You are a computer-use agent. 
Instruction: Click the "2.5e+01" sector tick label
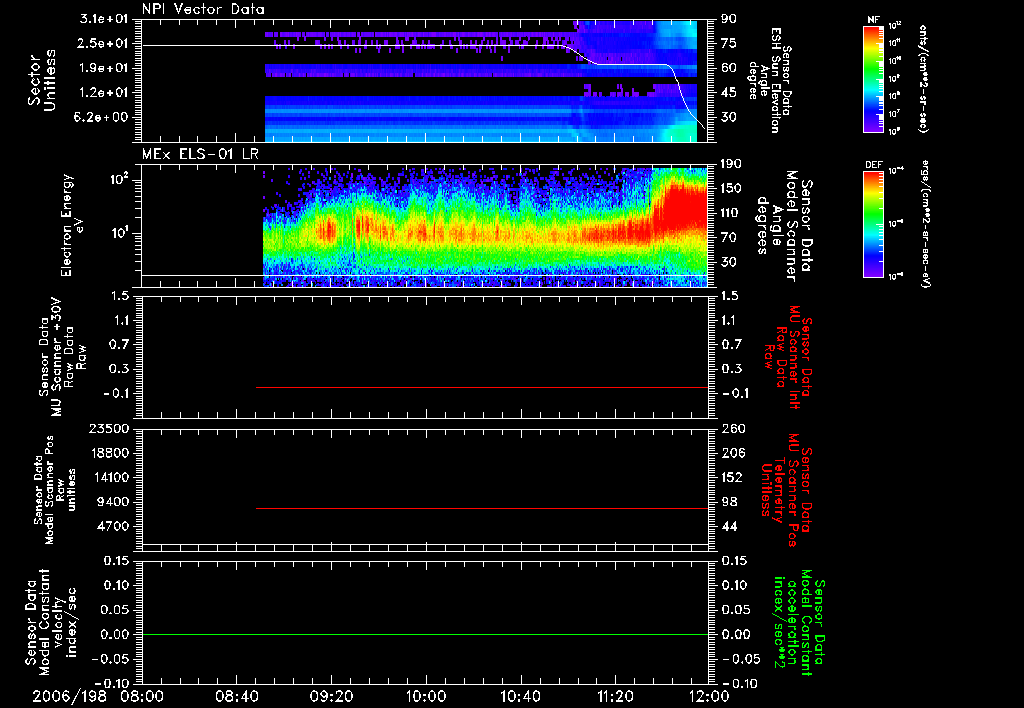(x=104, y=43)
